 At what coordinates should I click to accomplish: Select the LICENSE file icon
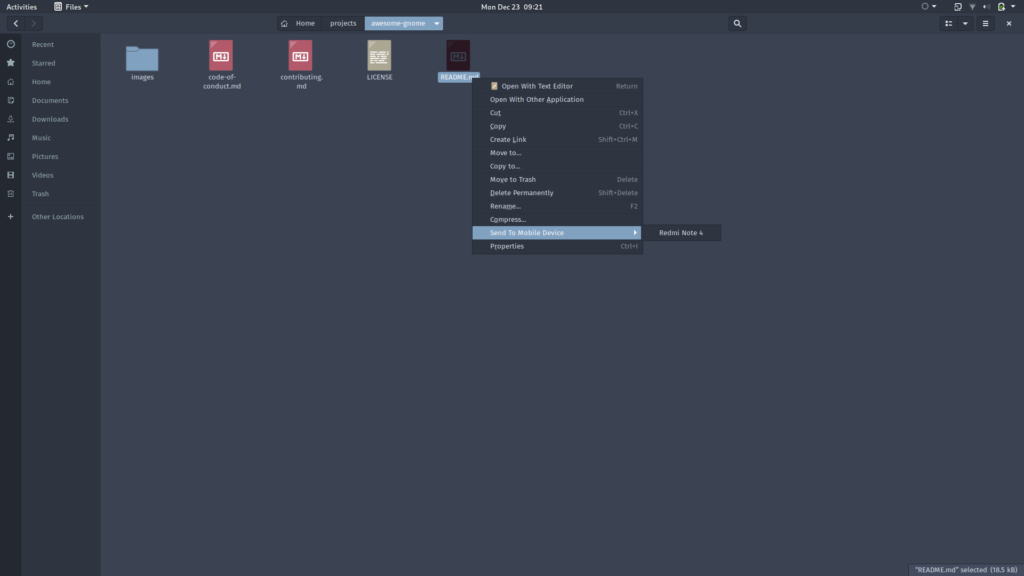pos(379,55)
